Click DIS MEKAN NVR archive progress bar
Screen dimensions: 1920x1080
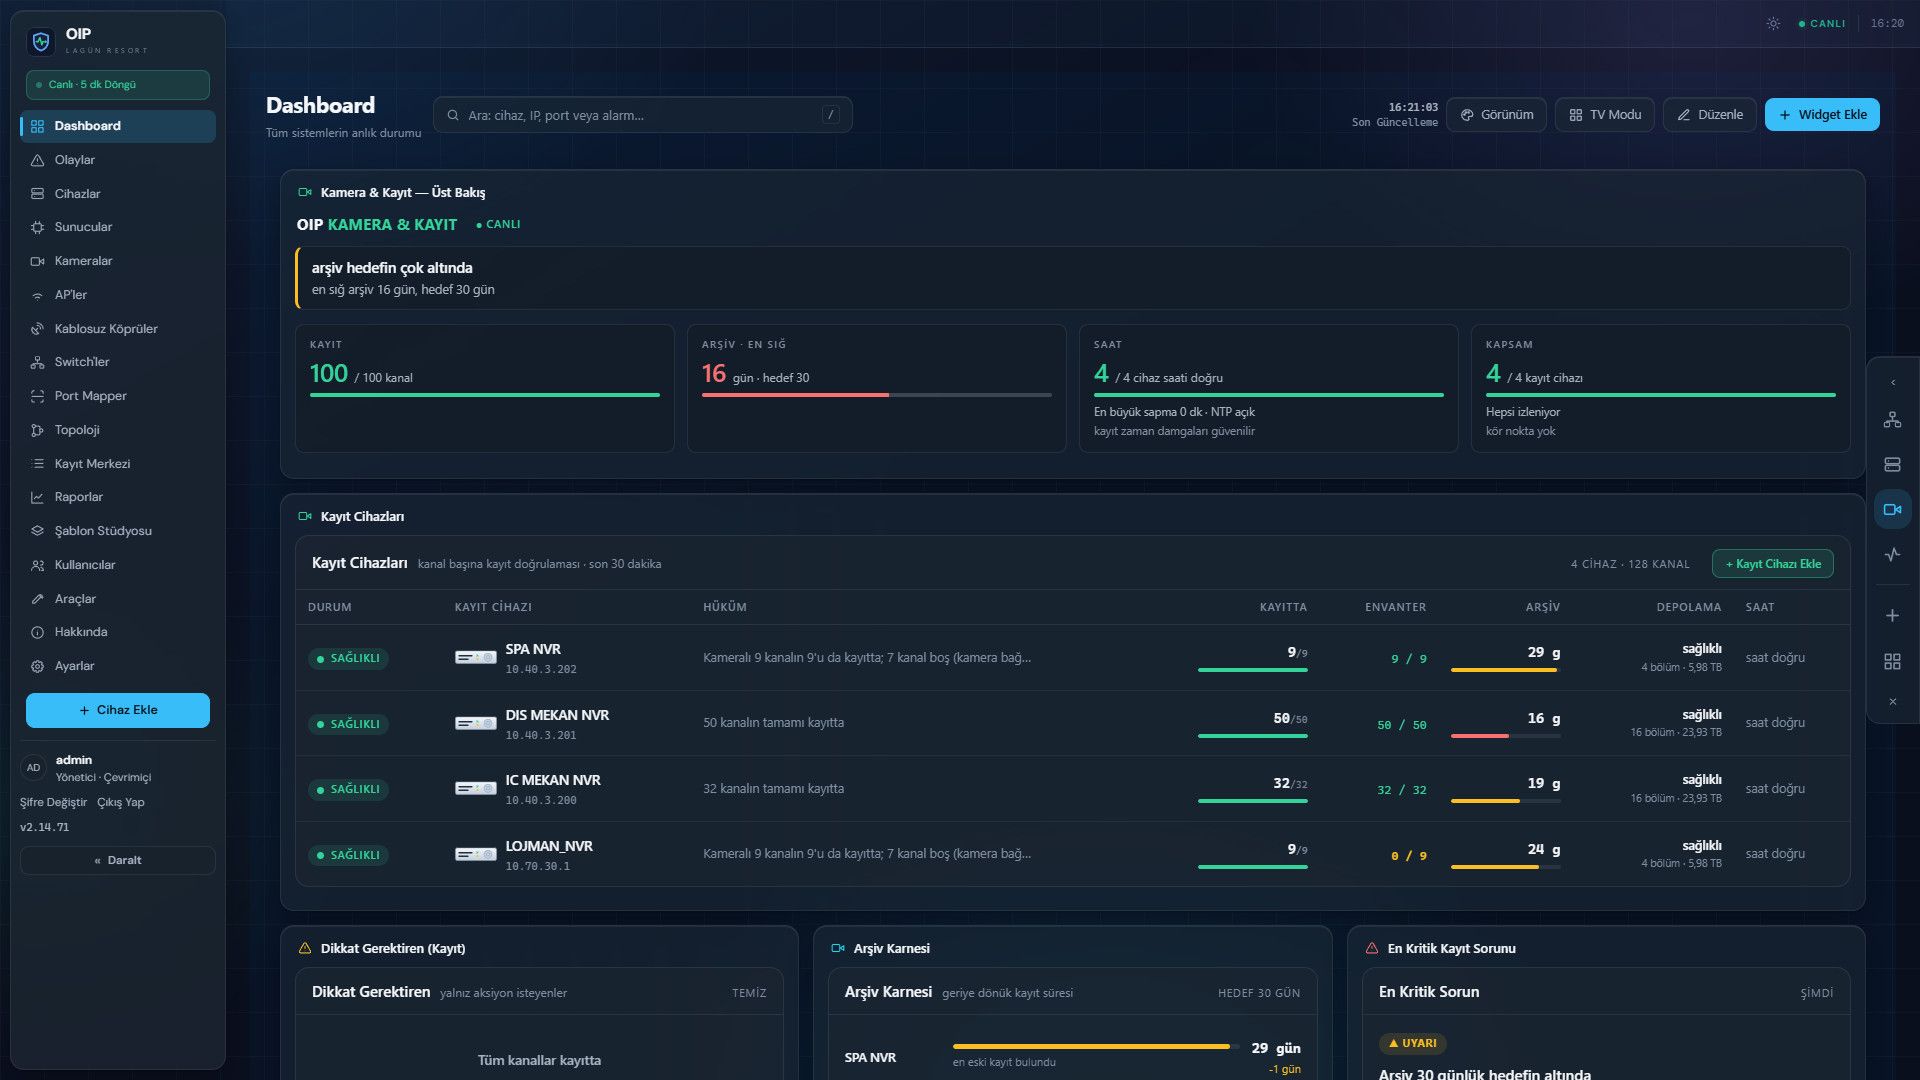[1505, 736]
